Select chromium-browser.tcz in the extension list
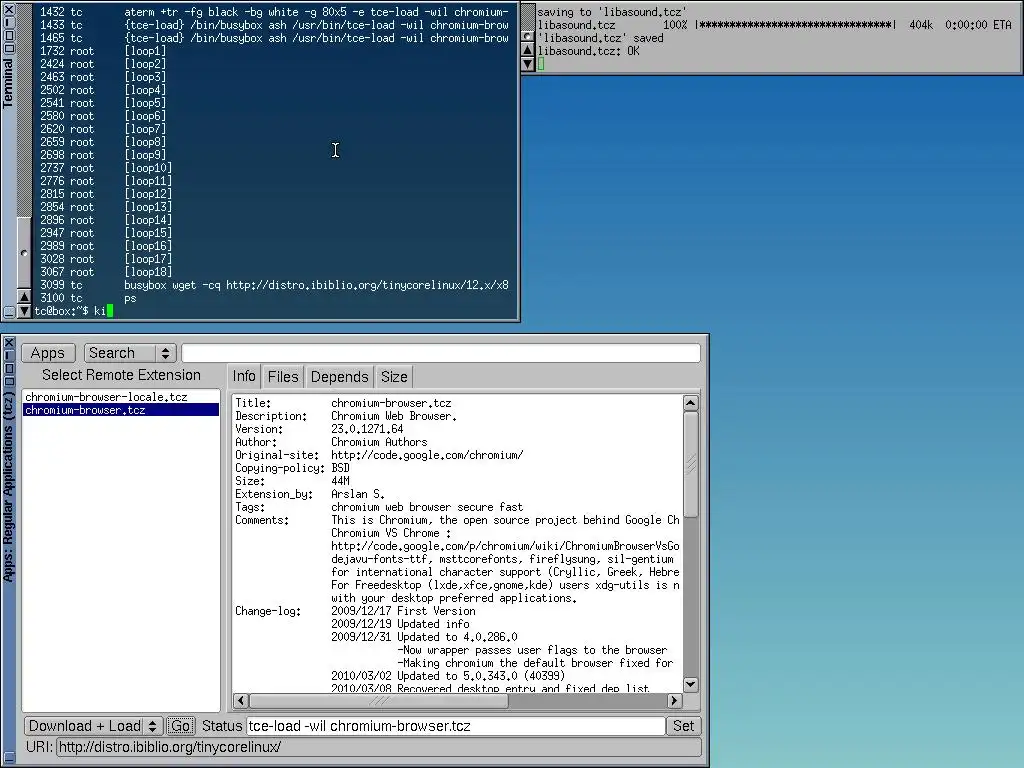1024x768 pixels. (121, 410)
